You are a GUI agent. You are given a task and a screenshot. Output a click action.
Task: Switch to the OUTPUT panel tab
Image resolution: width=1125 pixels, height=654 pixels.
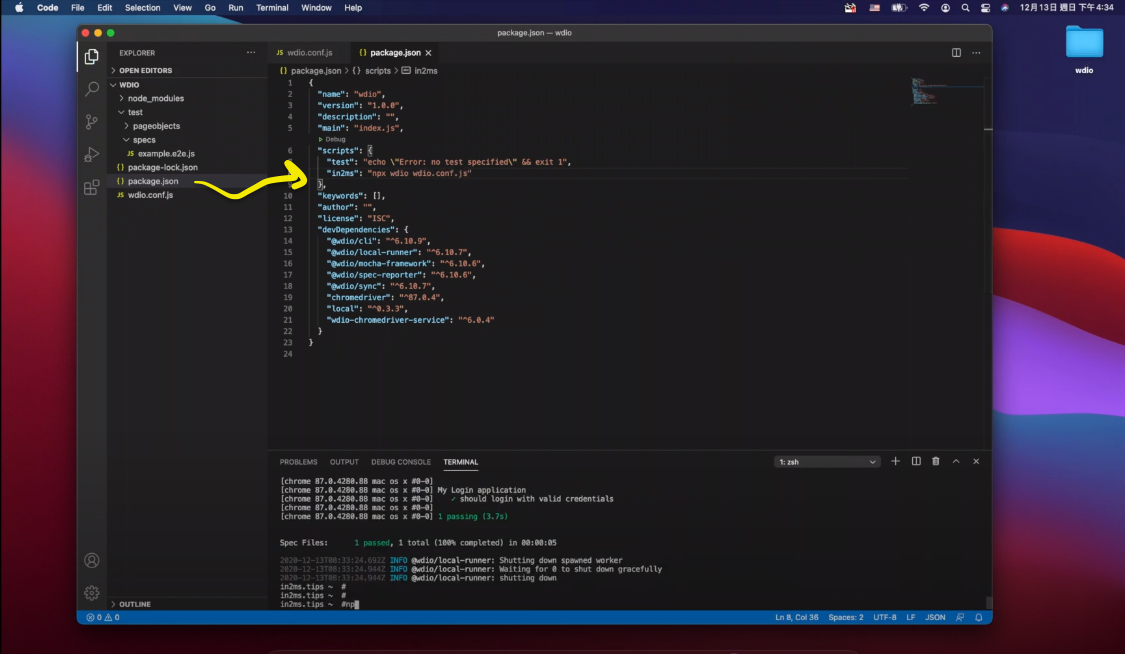(x=344, y=463)
